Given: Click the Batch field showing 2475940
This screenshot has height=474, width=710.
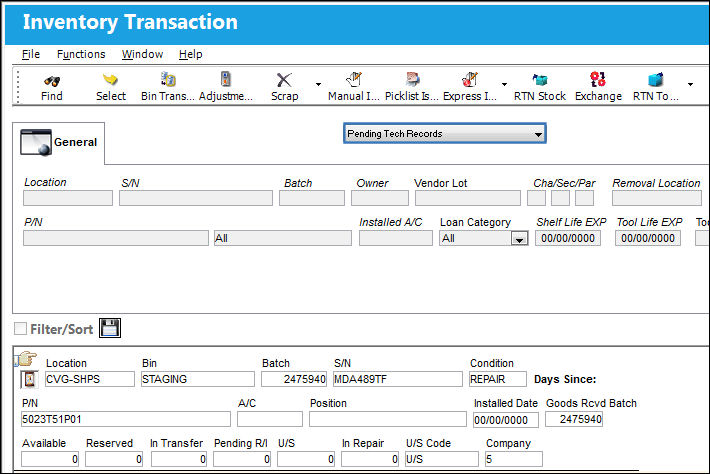Looking at the screenshot, I should (294, 379).
